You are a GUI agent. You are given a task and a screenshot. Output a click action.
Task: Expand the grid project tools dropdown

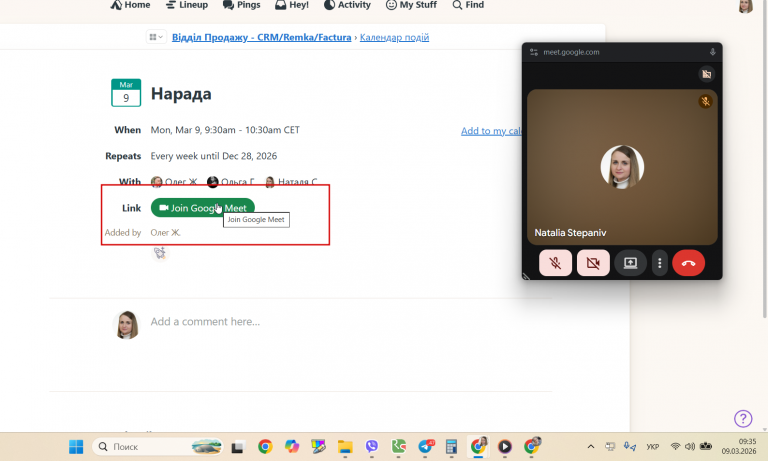[156, 37]
